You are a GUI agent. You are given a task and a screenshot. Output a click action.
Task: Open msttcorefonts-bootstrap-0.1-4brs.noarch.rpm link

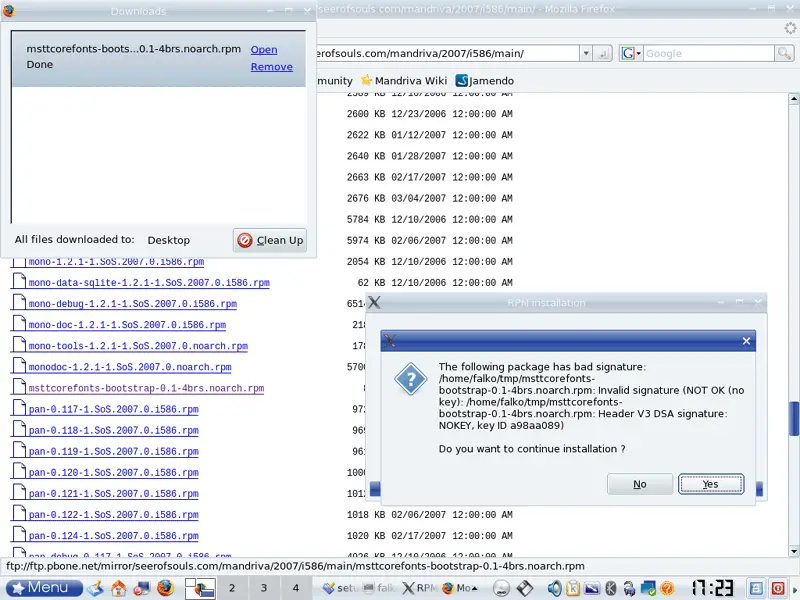[x=146, y=388]
